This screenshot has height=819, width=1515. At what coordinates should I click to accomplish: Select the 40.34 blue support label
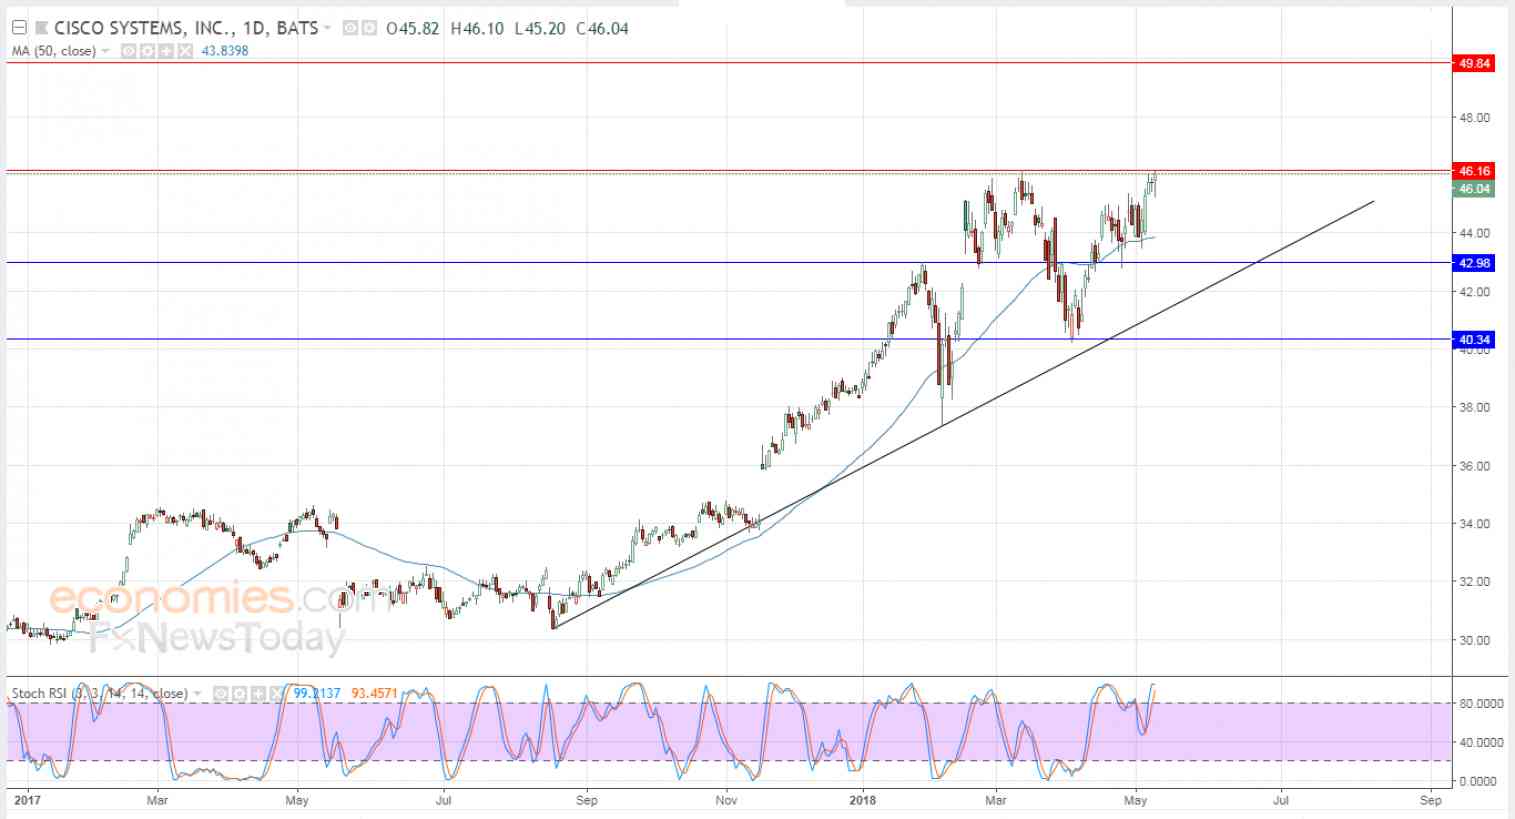[x=1475, y=340]
